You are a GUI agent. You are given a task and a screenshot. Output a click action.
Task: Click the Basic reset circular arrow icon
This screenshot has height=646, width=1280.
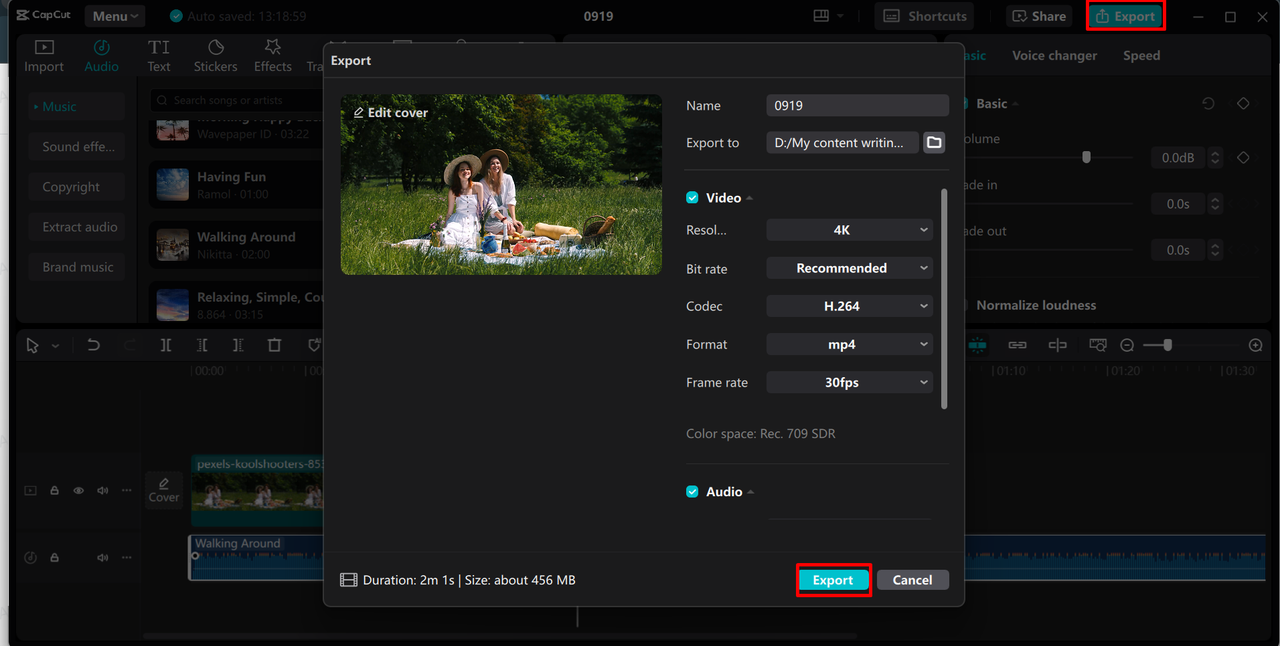(x=1208, y=104)
